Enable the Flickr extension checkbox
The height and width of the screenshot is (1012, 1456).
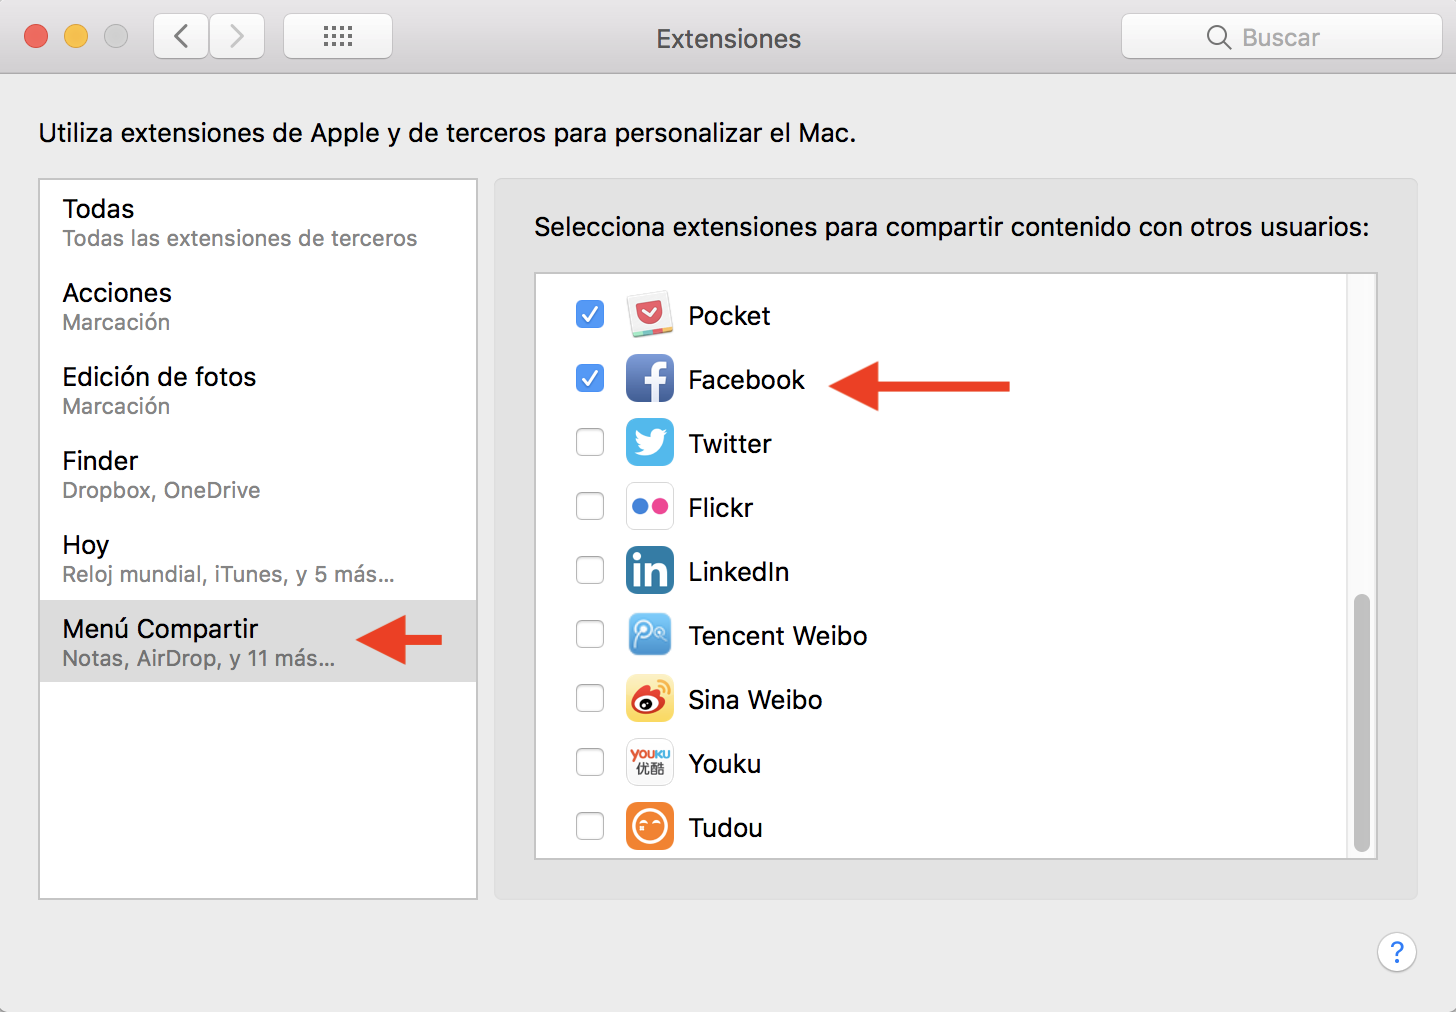(x=590, y=506)
